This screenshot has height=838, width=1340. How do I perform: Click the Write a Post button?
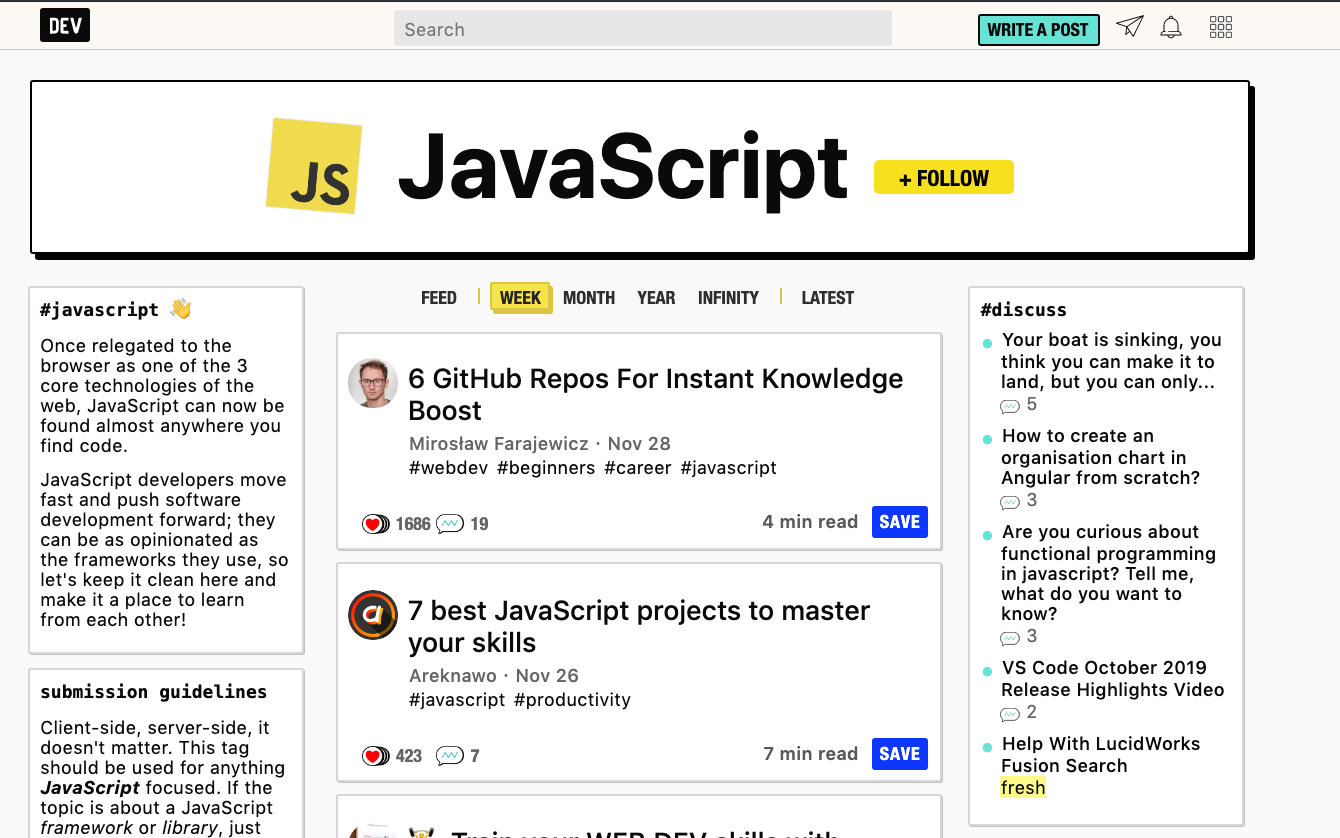point(1038,29)
